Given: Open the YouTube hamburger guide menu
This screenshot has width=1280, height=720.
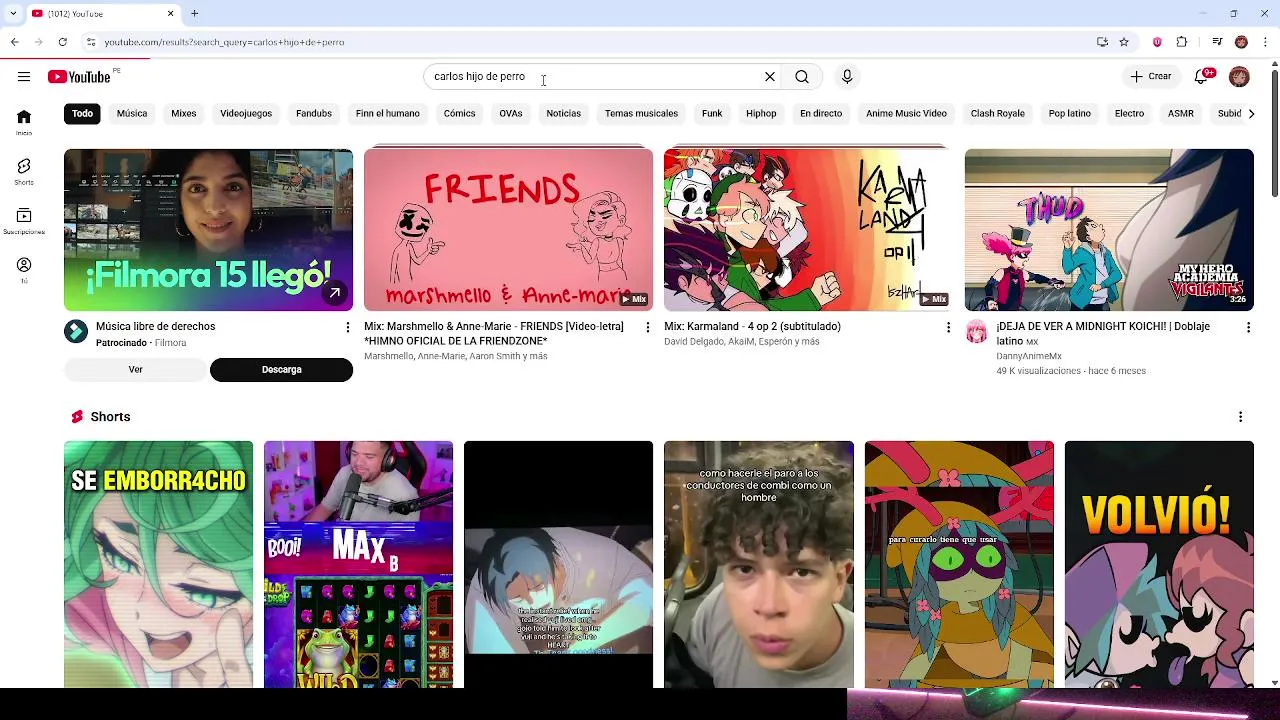Looking at the screenshot, I should 23,76.
